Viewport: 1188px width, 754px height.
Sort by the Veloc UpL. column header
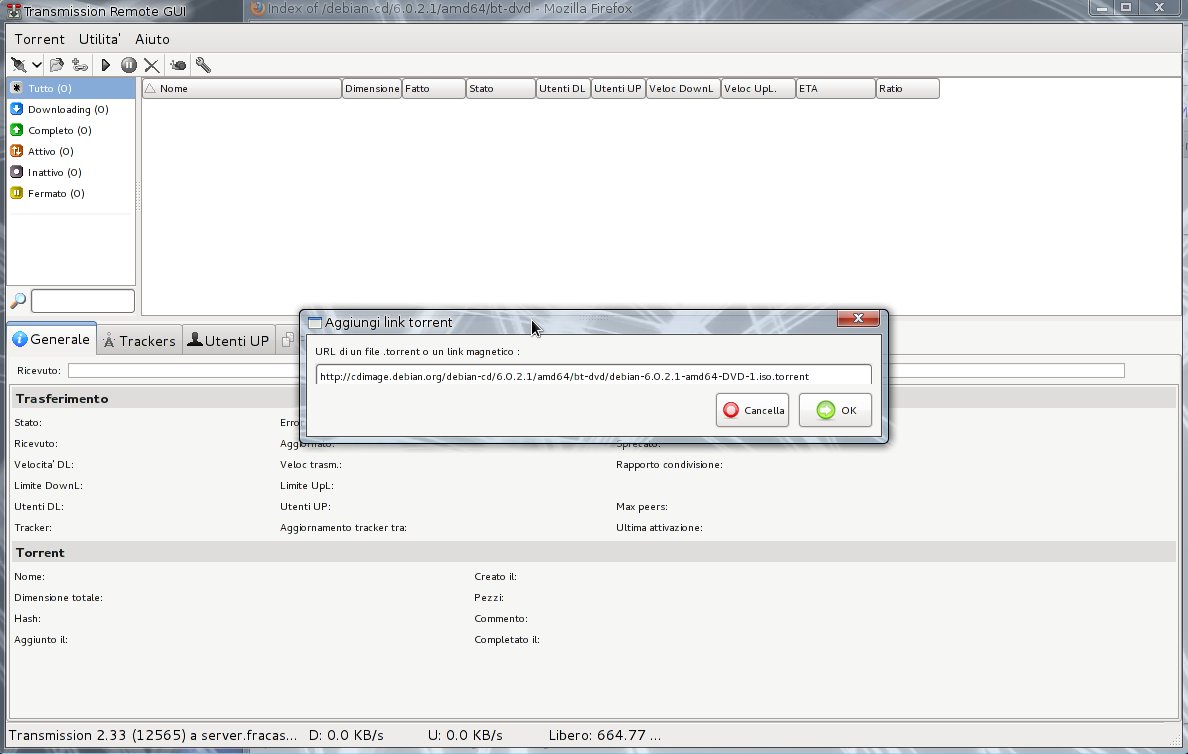758,89
